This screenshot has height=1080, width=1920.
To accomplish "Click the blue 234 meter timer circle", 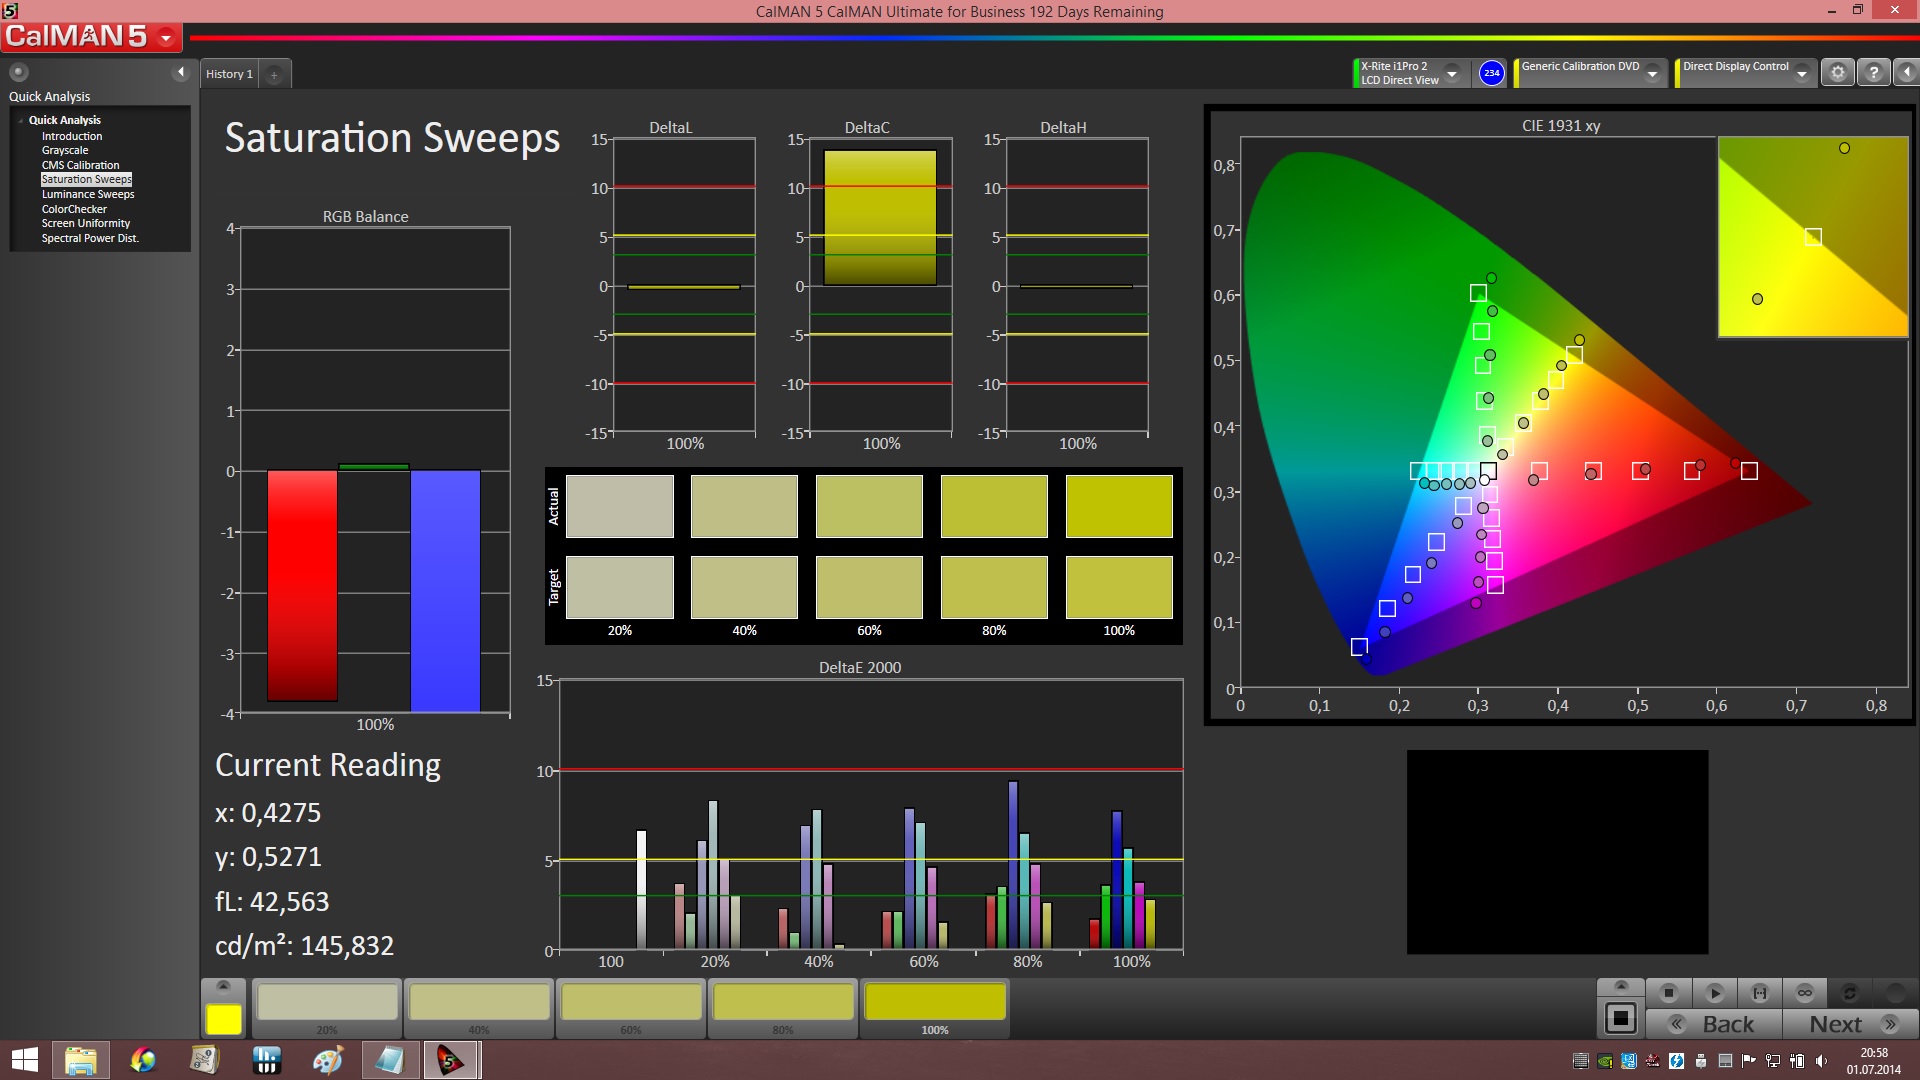I will 1491,73.
